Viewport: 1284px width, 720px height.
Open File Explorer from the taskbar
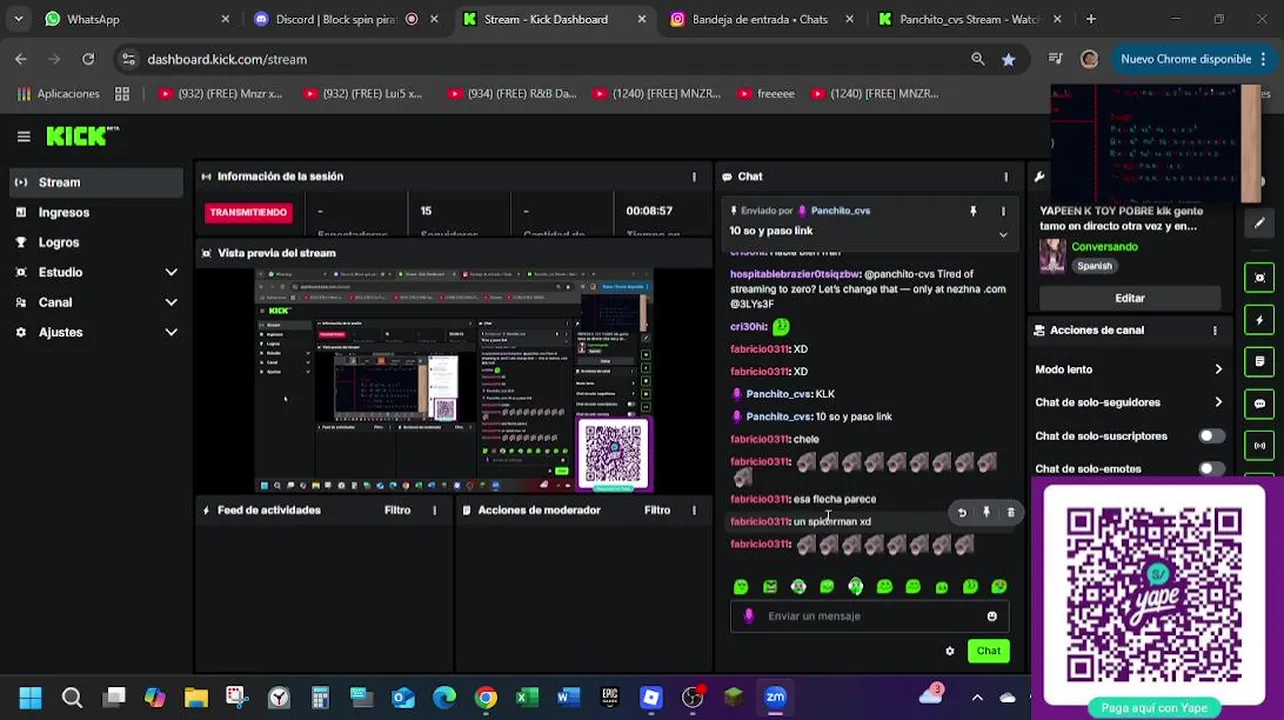tap(196, 697)
